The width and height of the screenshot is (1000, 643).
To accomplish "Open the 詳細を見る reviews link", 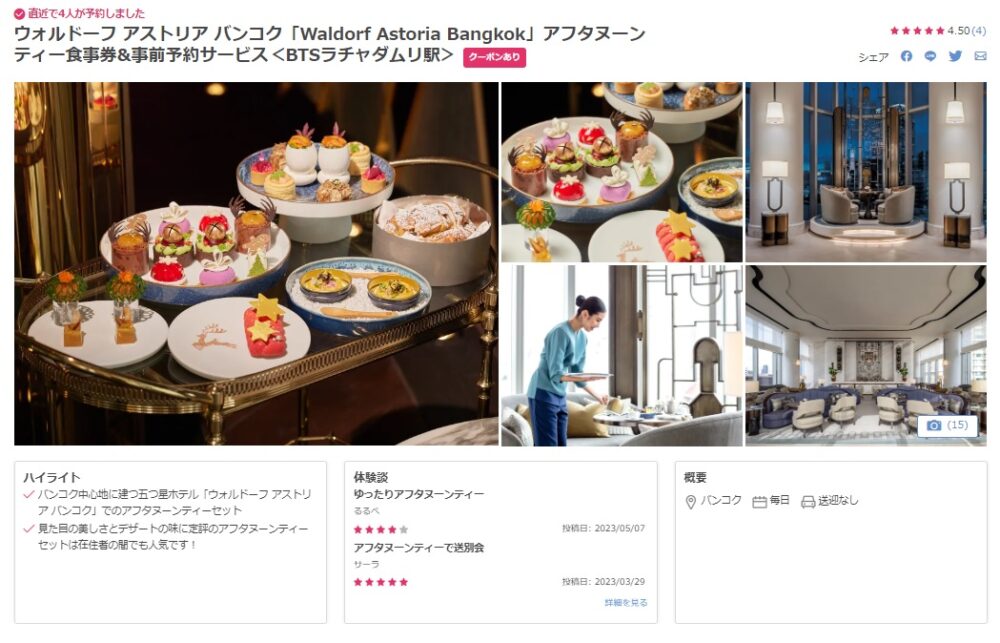I will click(x=626, y=602).
